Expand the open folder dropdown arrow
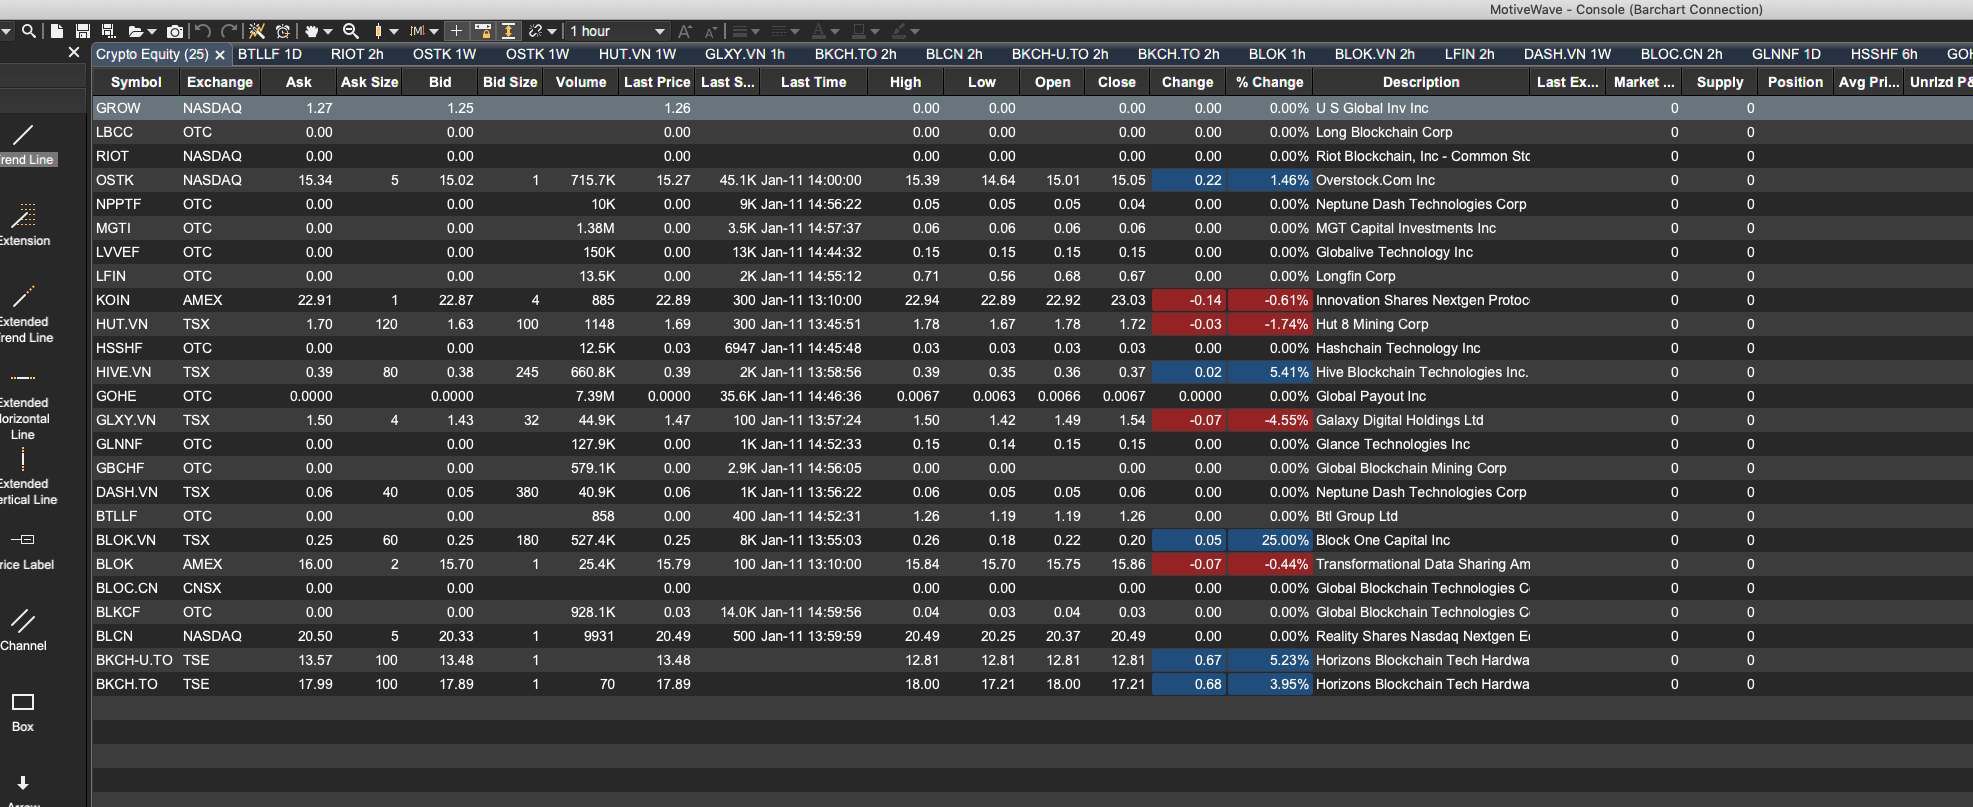This screenshot has width=1973, height=807. click(x=152, y=32)
